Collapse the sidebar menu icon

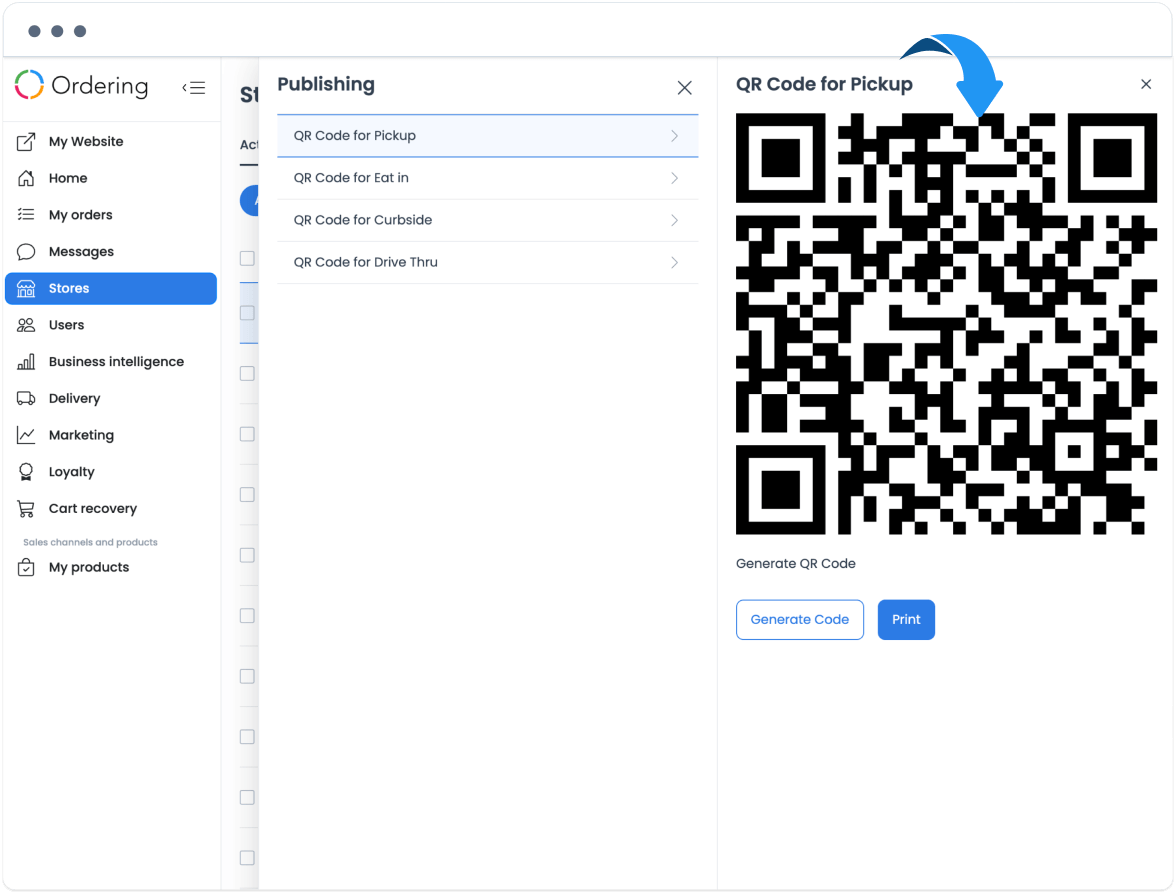point(194,88)
